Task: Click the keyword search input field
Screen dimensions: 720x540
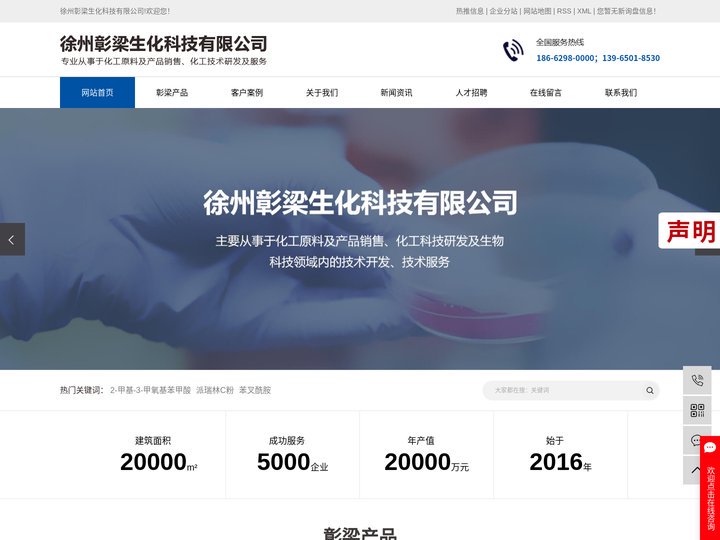Action: (565, 390)
